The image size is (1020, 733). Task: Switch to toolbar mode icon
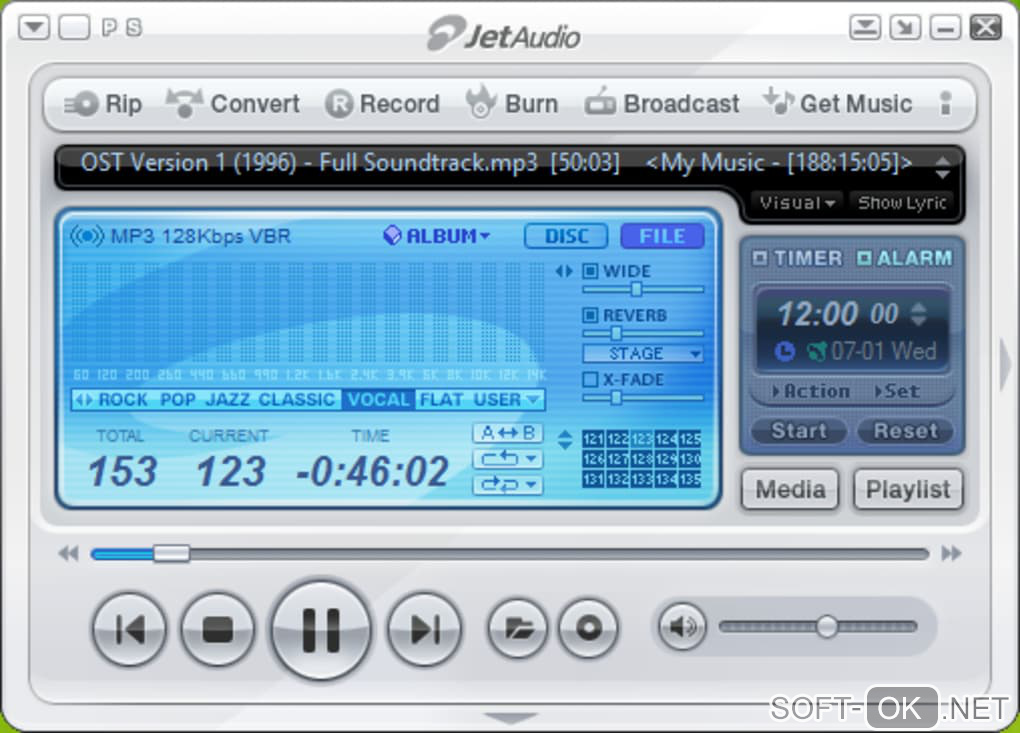[x=865, y=28]
